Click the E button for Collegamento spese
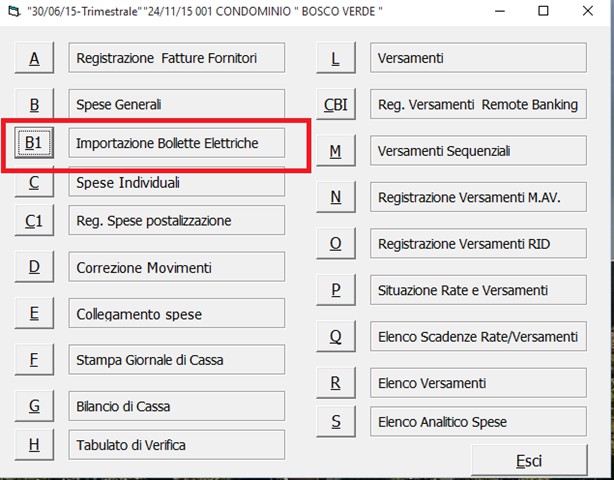Viewport: 614px width, 480px height. (x=34, y=313)
